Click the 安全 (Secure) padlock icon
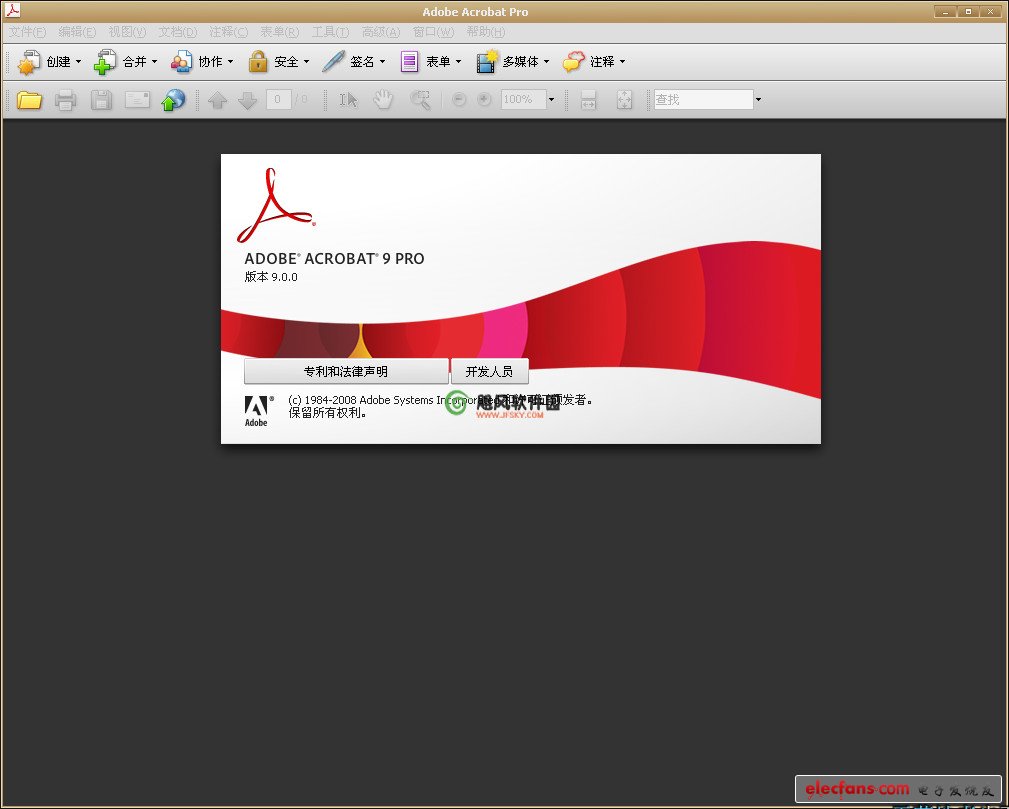Image resolution: width=1009 pixels, height=809 pixels. click(x=258, y=62)
